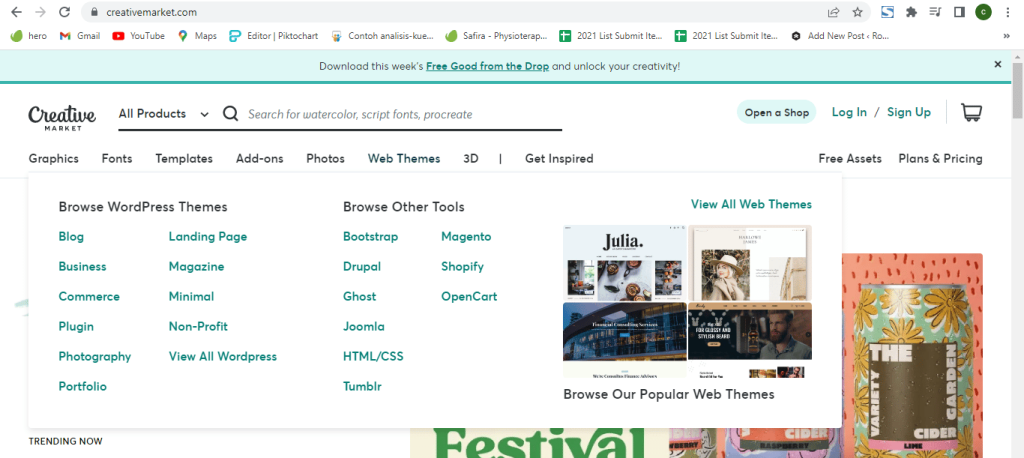Click the padlock site info icon
1024x458 pixels.
94,12
